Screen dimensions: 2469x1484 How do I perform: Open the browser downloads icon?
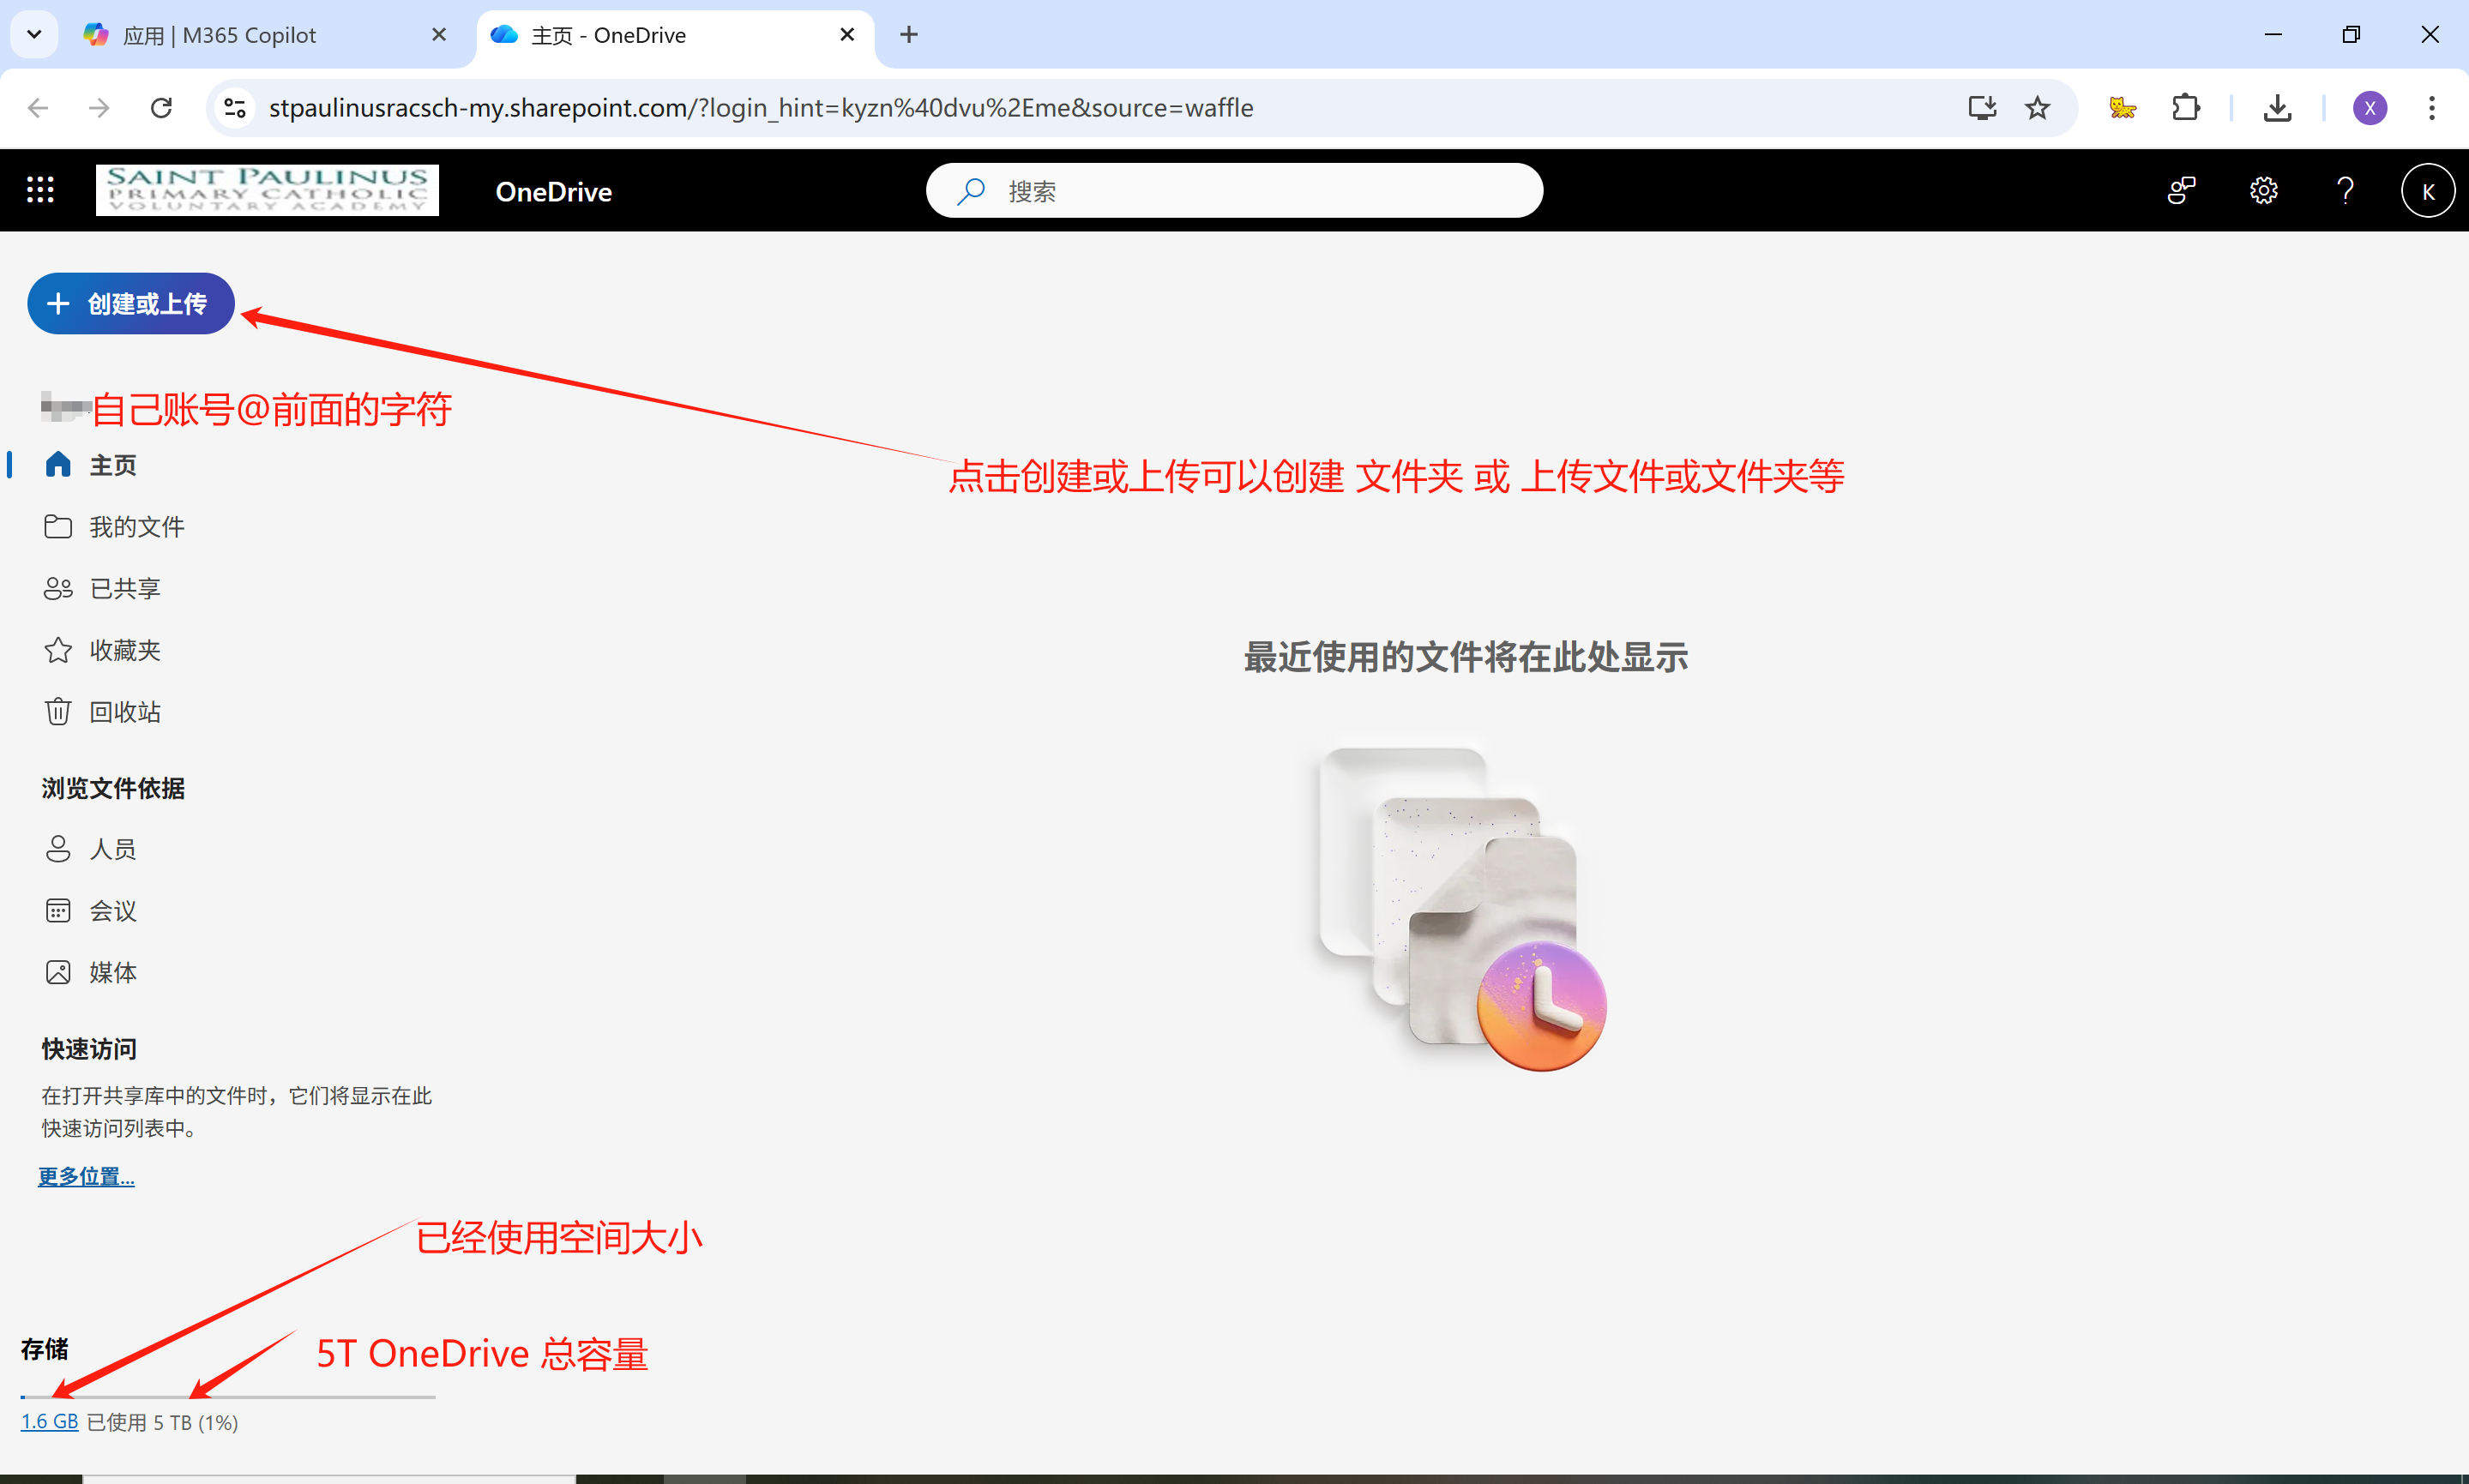(x=2276, y=108)
